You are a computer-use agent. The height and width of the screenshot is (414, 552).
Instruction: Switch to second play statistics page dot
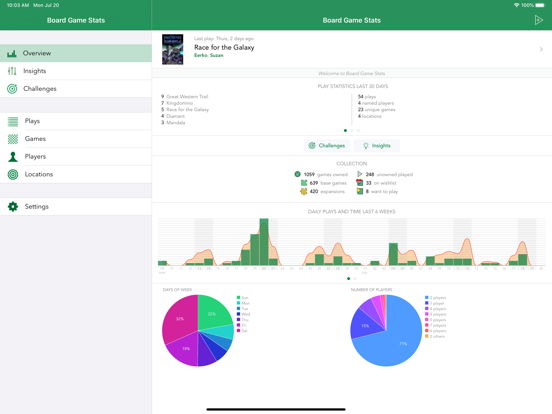352,131
